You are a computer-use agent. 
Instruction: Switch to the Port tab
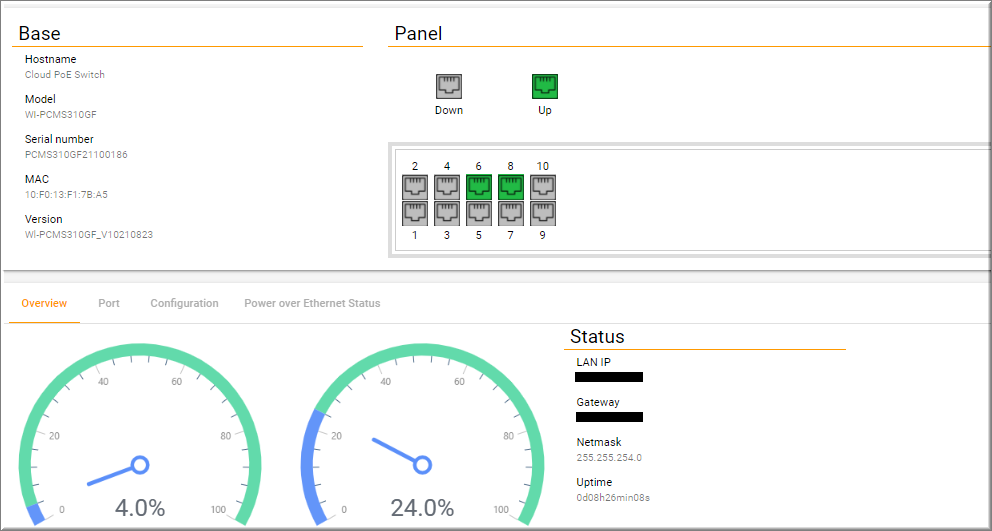coord(109,303)
